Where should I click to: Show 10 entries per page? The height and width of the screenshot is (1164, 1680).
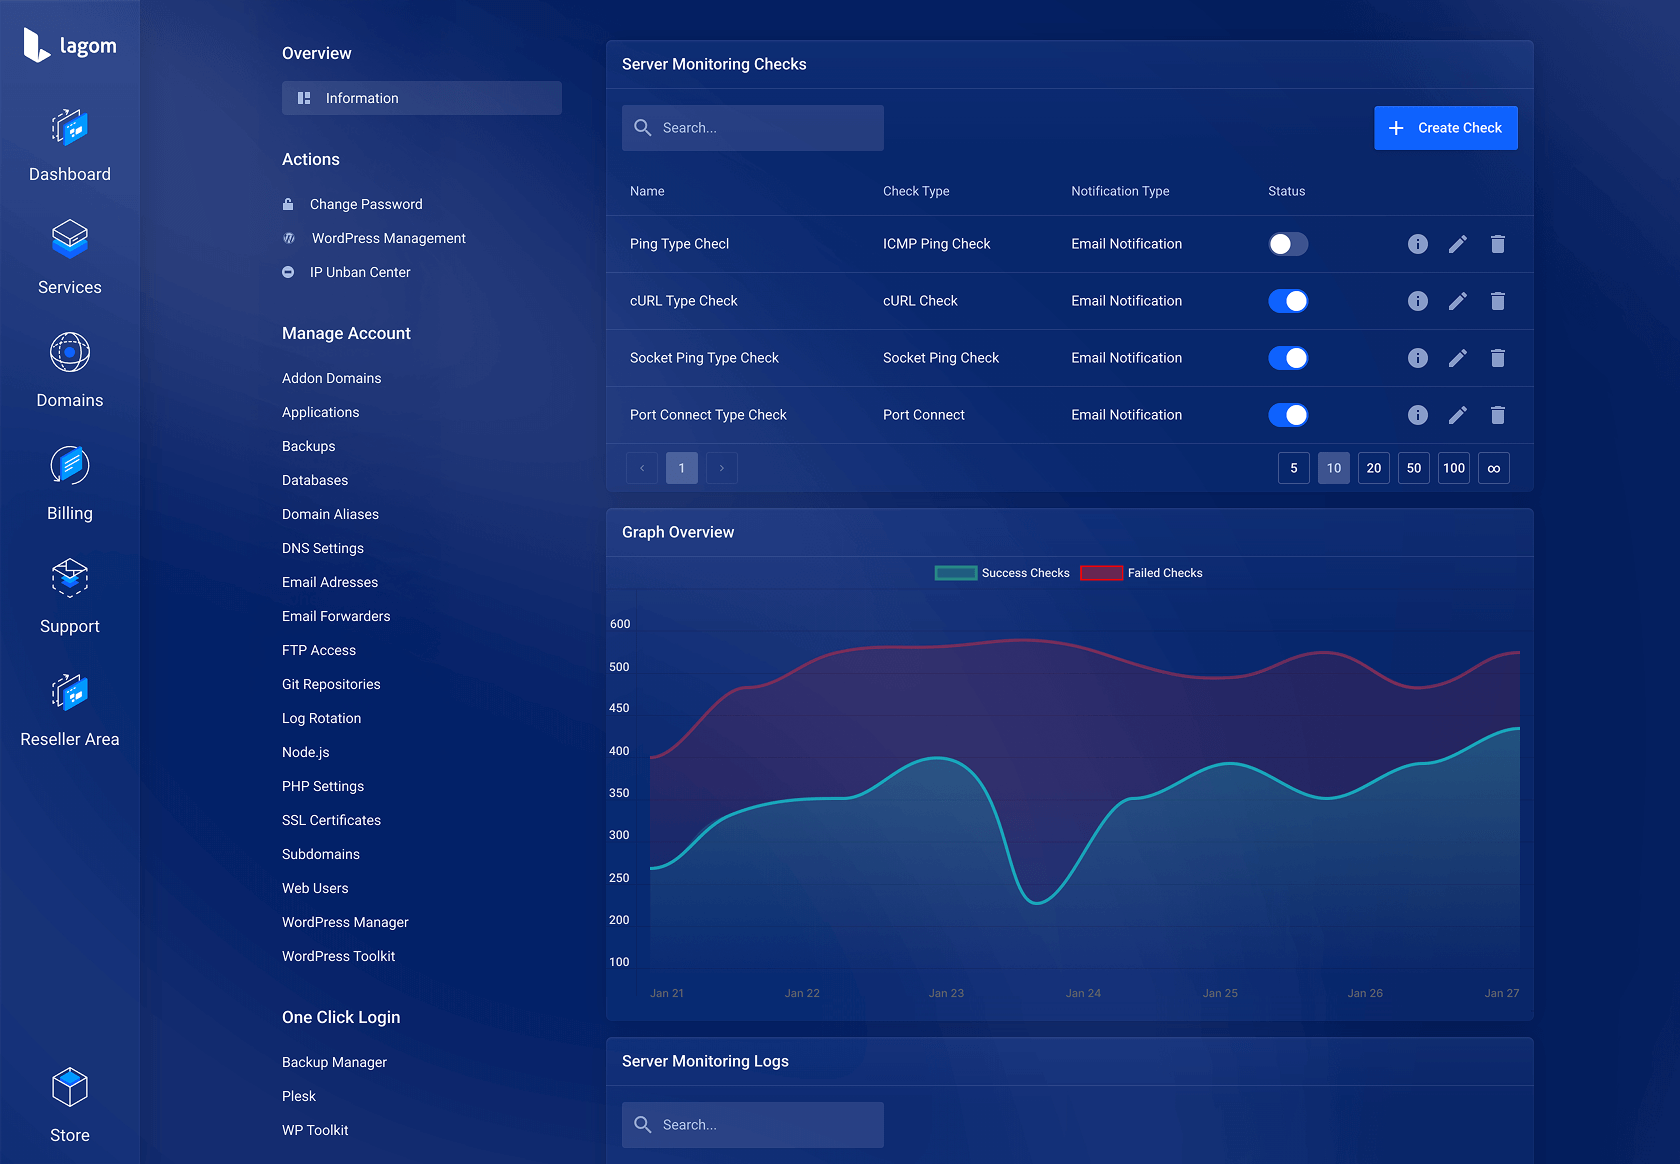tap(1334, 468)
